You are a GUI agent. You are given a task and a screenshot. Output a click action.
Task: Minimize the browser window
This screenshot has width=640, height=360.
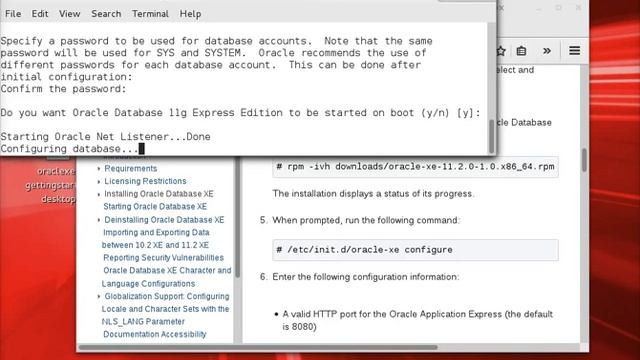click(539, 8)
